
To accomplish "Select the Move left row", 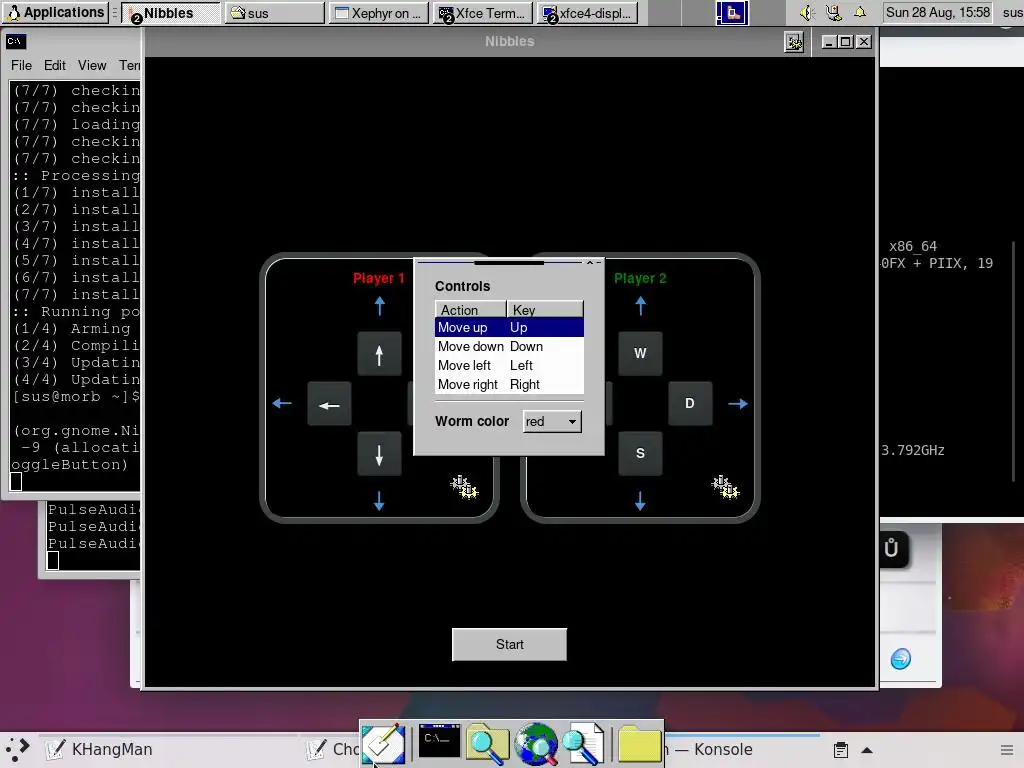I will coord(509,365).
